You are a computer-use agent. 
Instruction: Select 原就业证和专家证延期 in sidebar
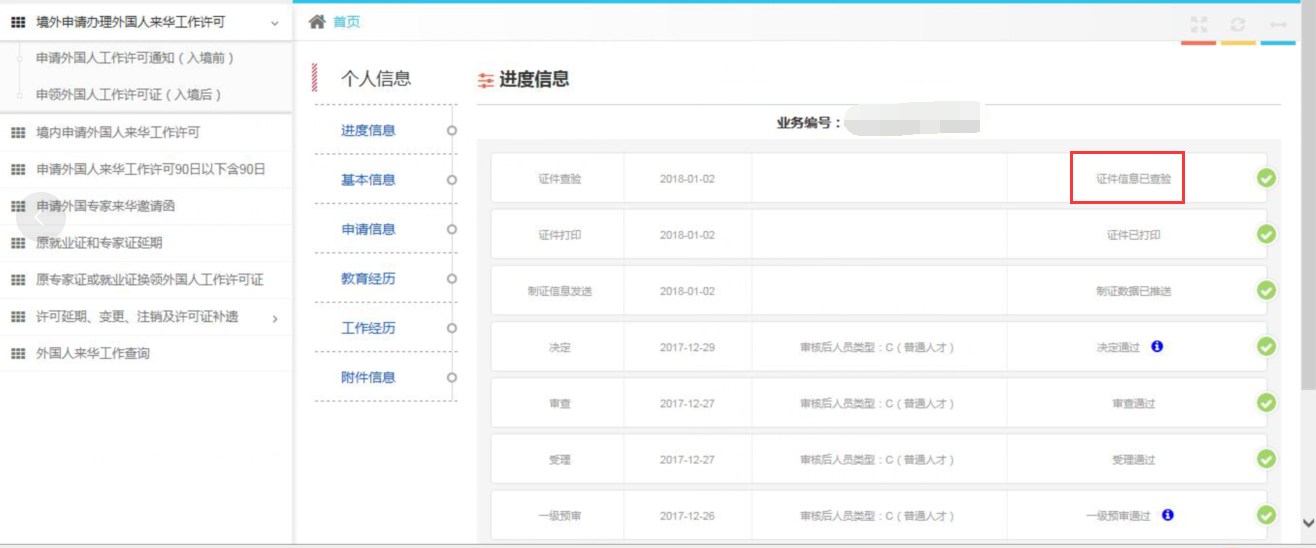pos(99,243)
